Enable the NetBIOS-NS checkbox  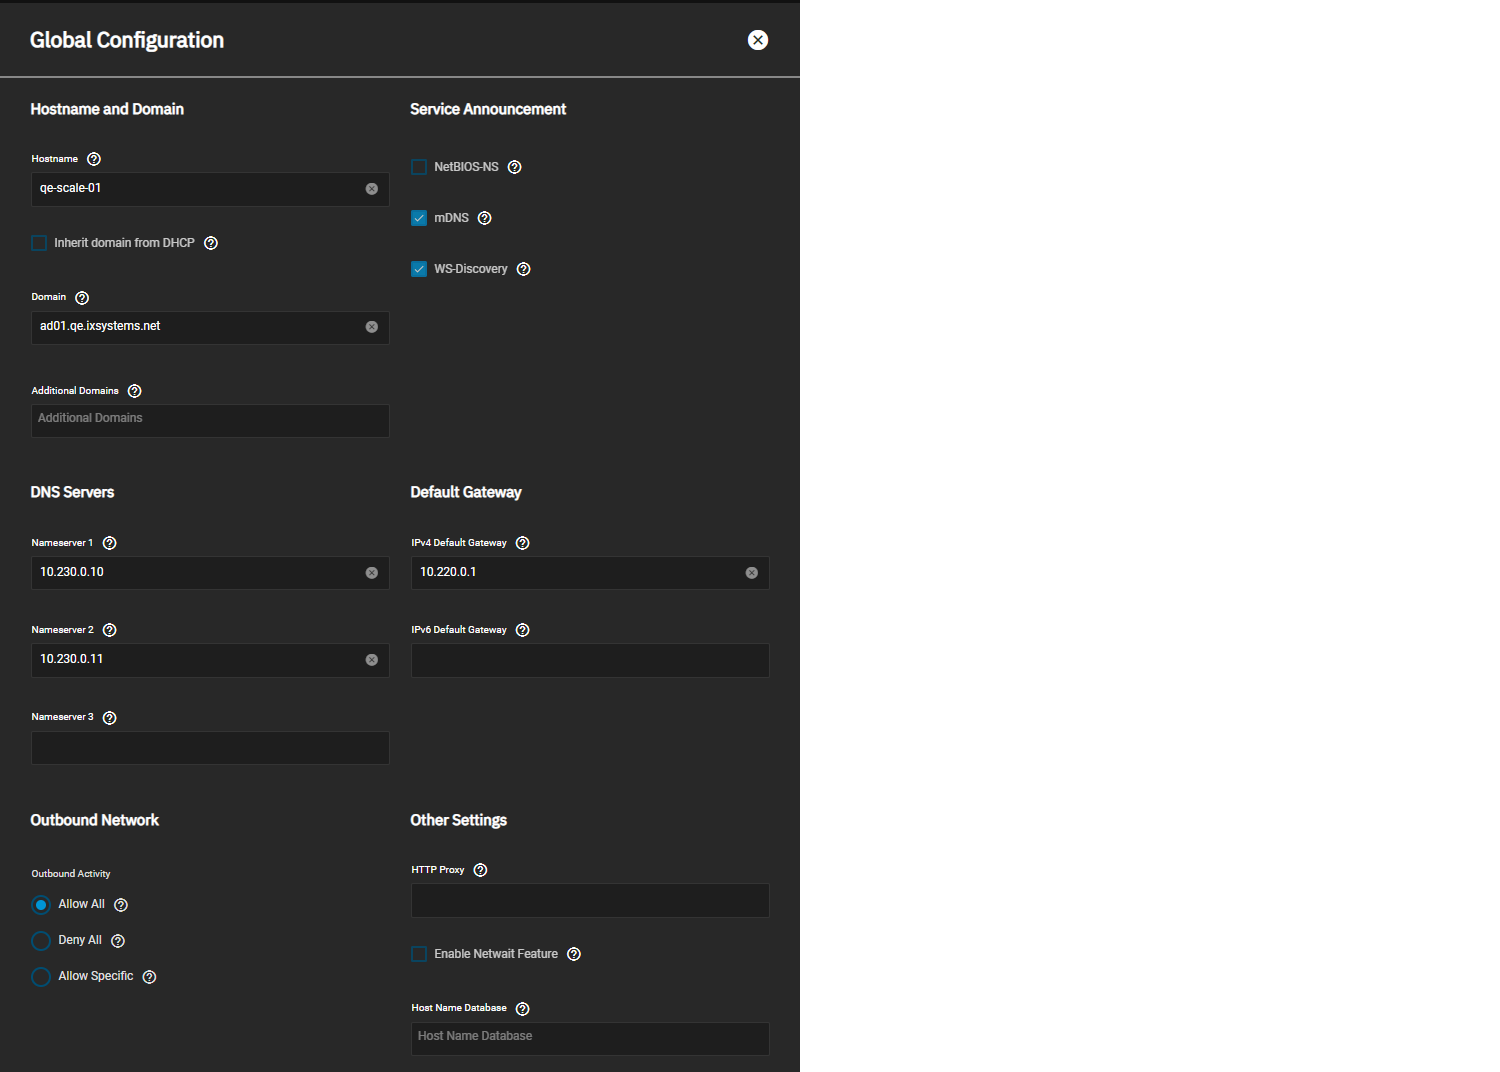point(419,167)
